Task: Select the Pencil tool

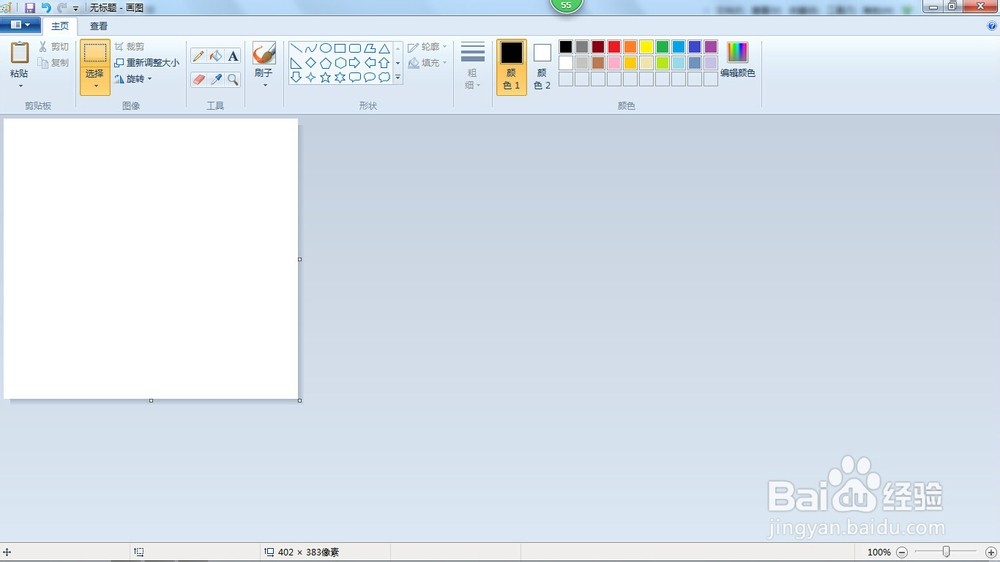Action: (198, 56)
